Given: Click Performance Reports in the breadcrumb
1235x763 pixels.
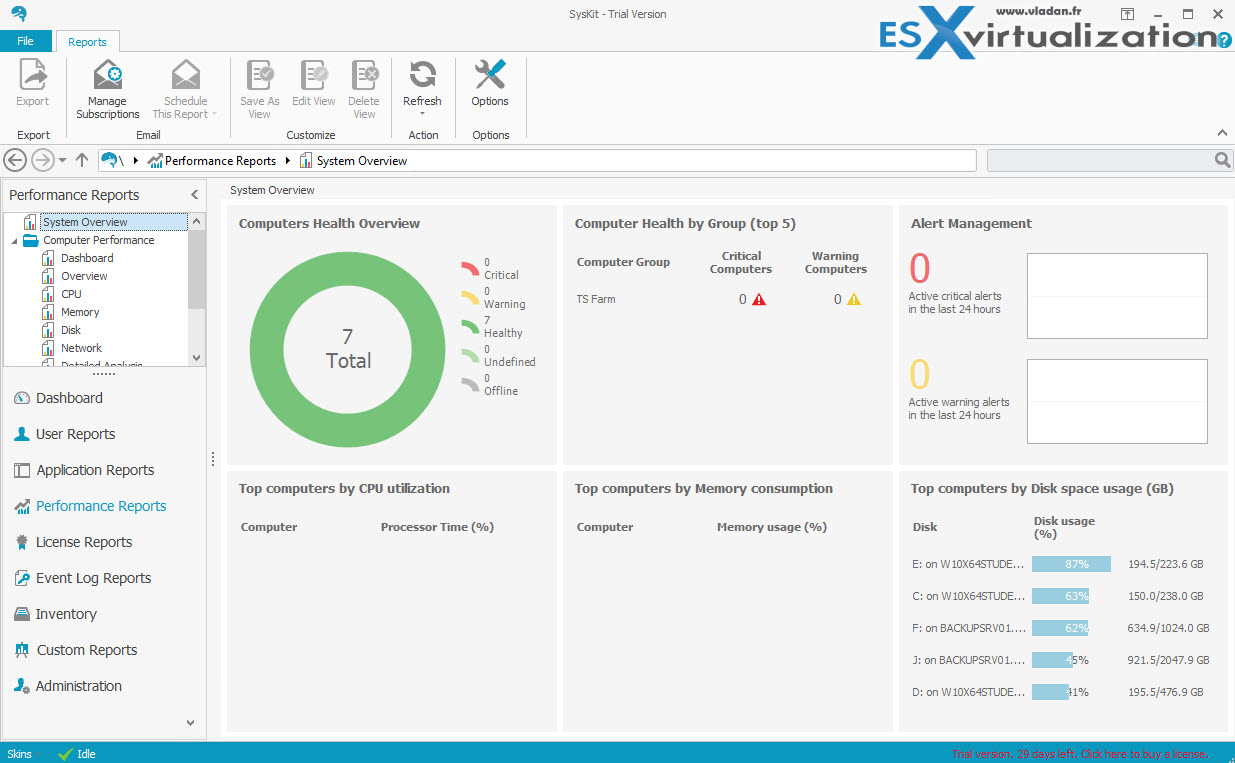Looking at the screenshot, I should [x=220, y=160].
